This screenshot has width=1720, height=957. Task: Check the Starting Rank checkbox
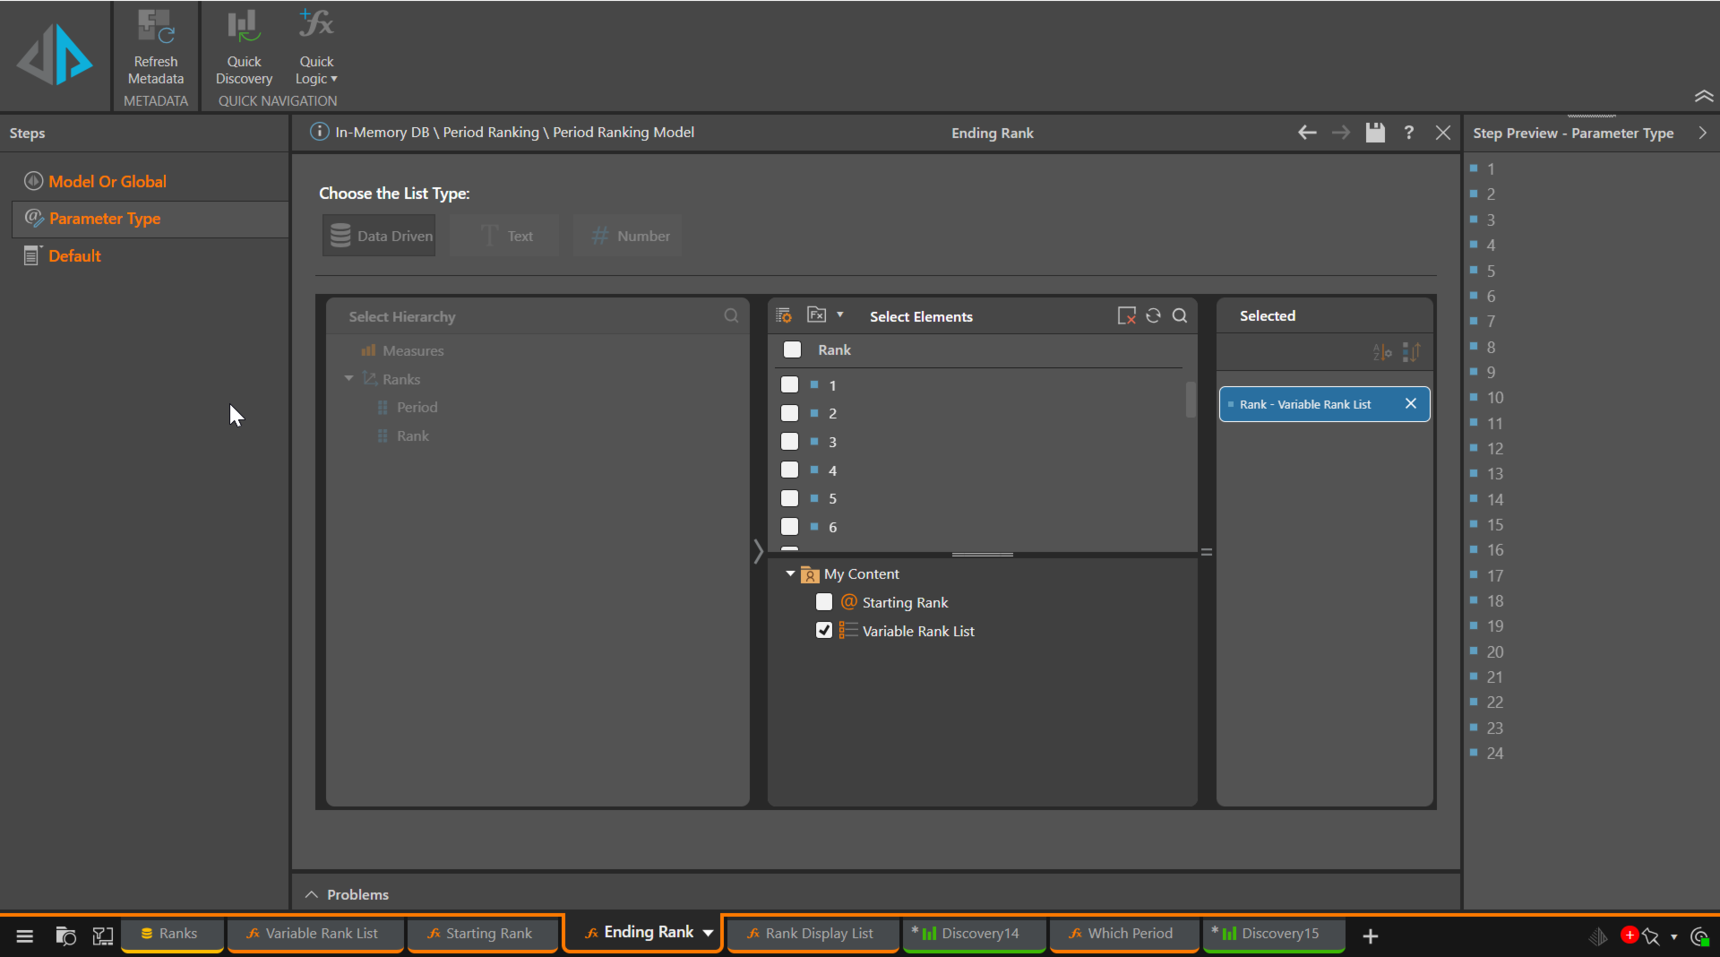point(824,602)
